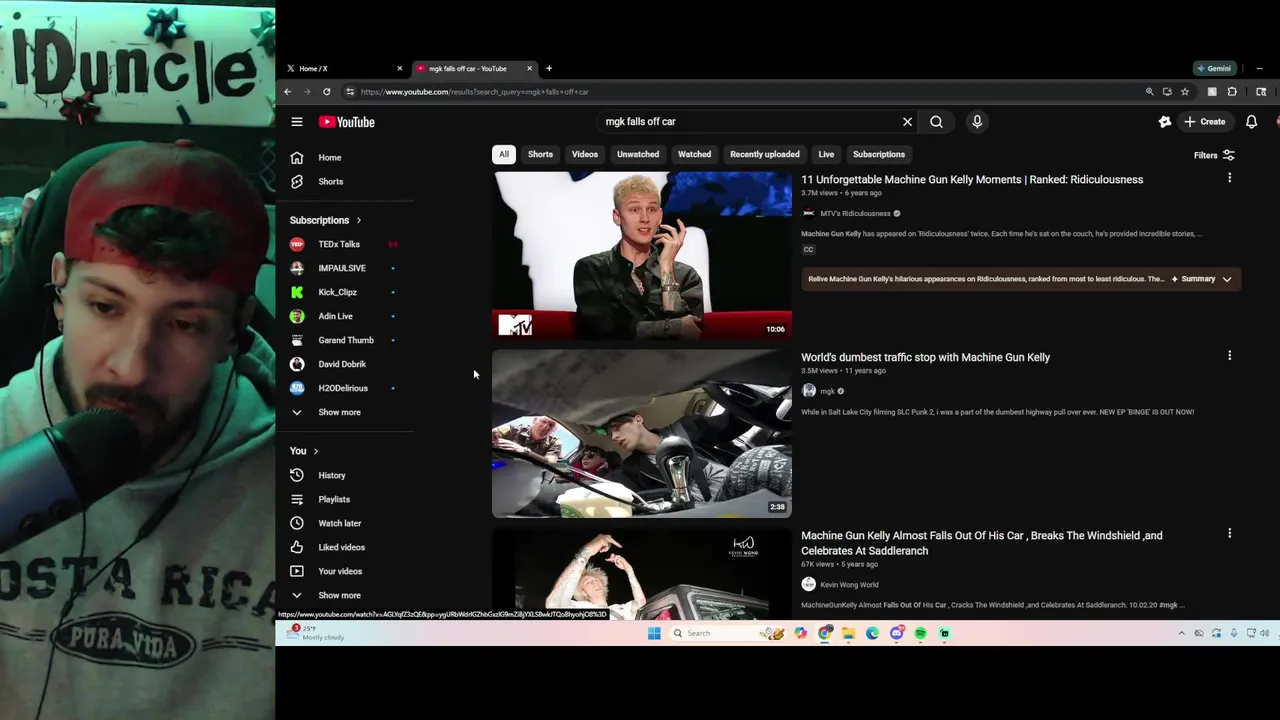Expand the Subscriptions section header
This screenshot has height=720, width=1280.
pyautogui.click(x=325, y=220)
